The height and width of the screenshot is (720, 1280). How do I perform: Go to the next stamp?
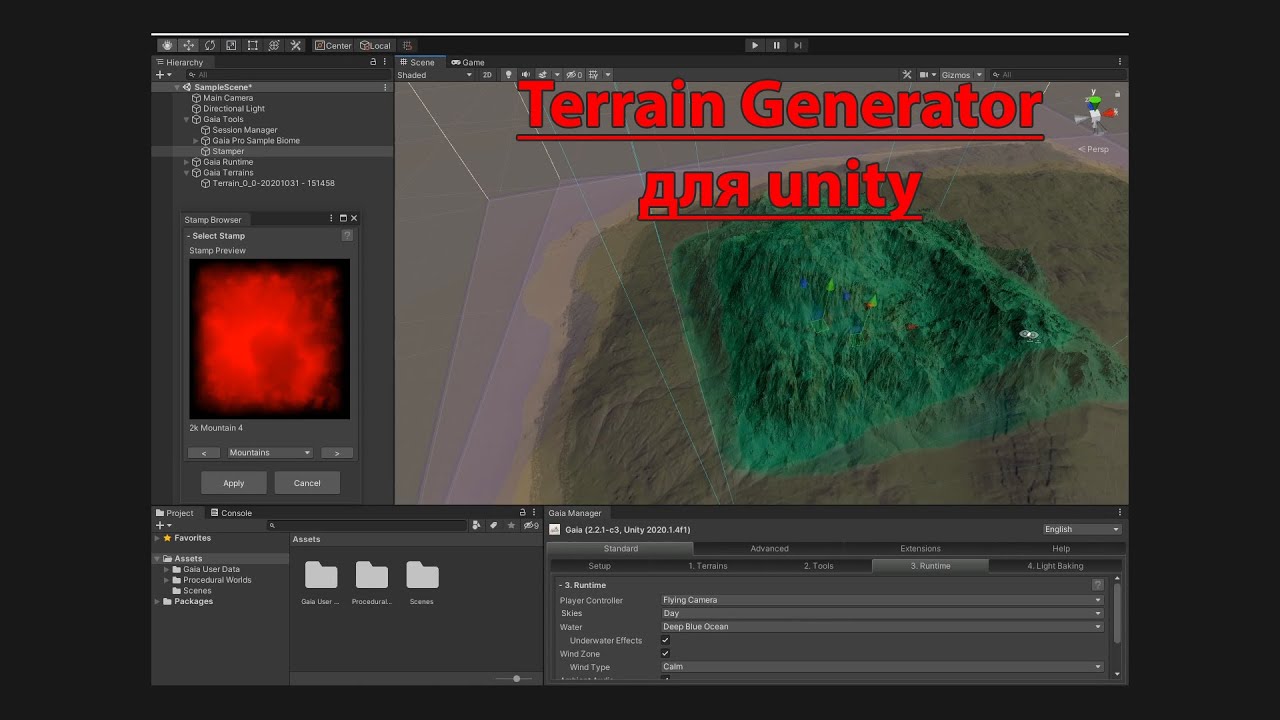click(337, 453)
